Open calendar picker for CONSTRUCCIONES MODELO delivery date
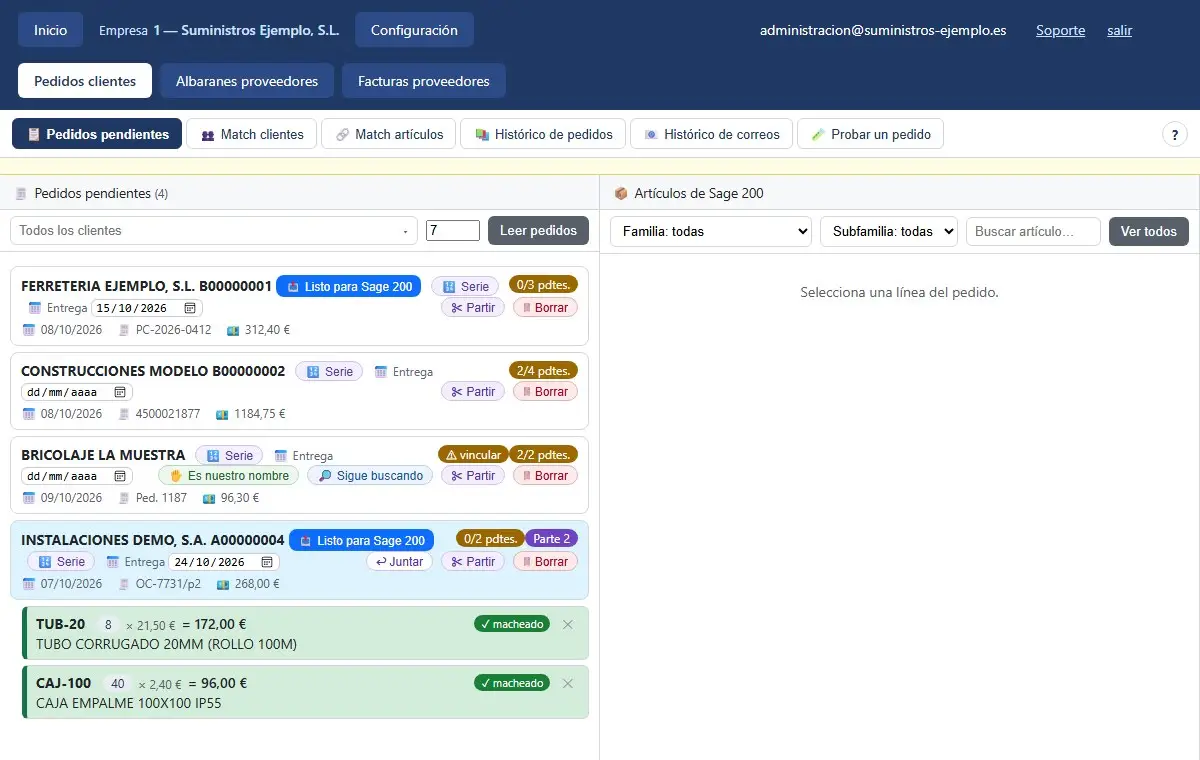The image size is (1200, 760). [120, 392]
